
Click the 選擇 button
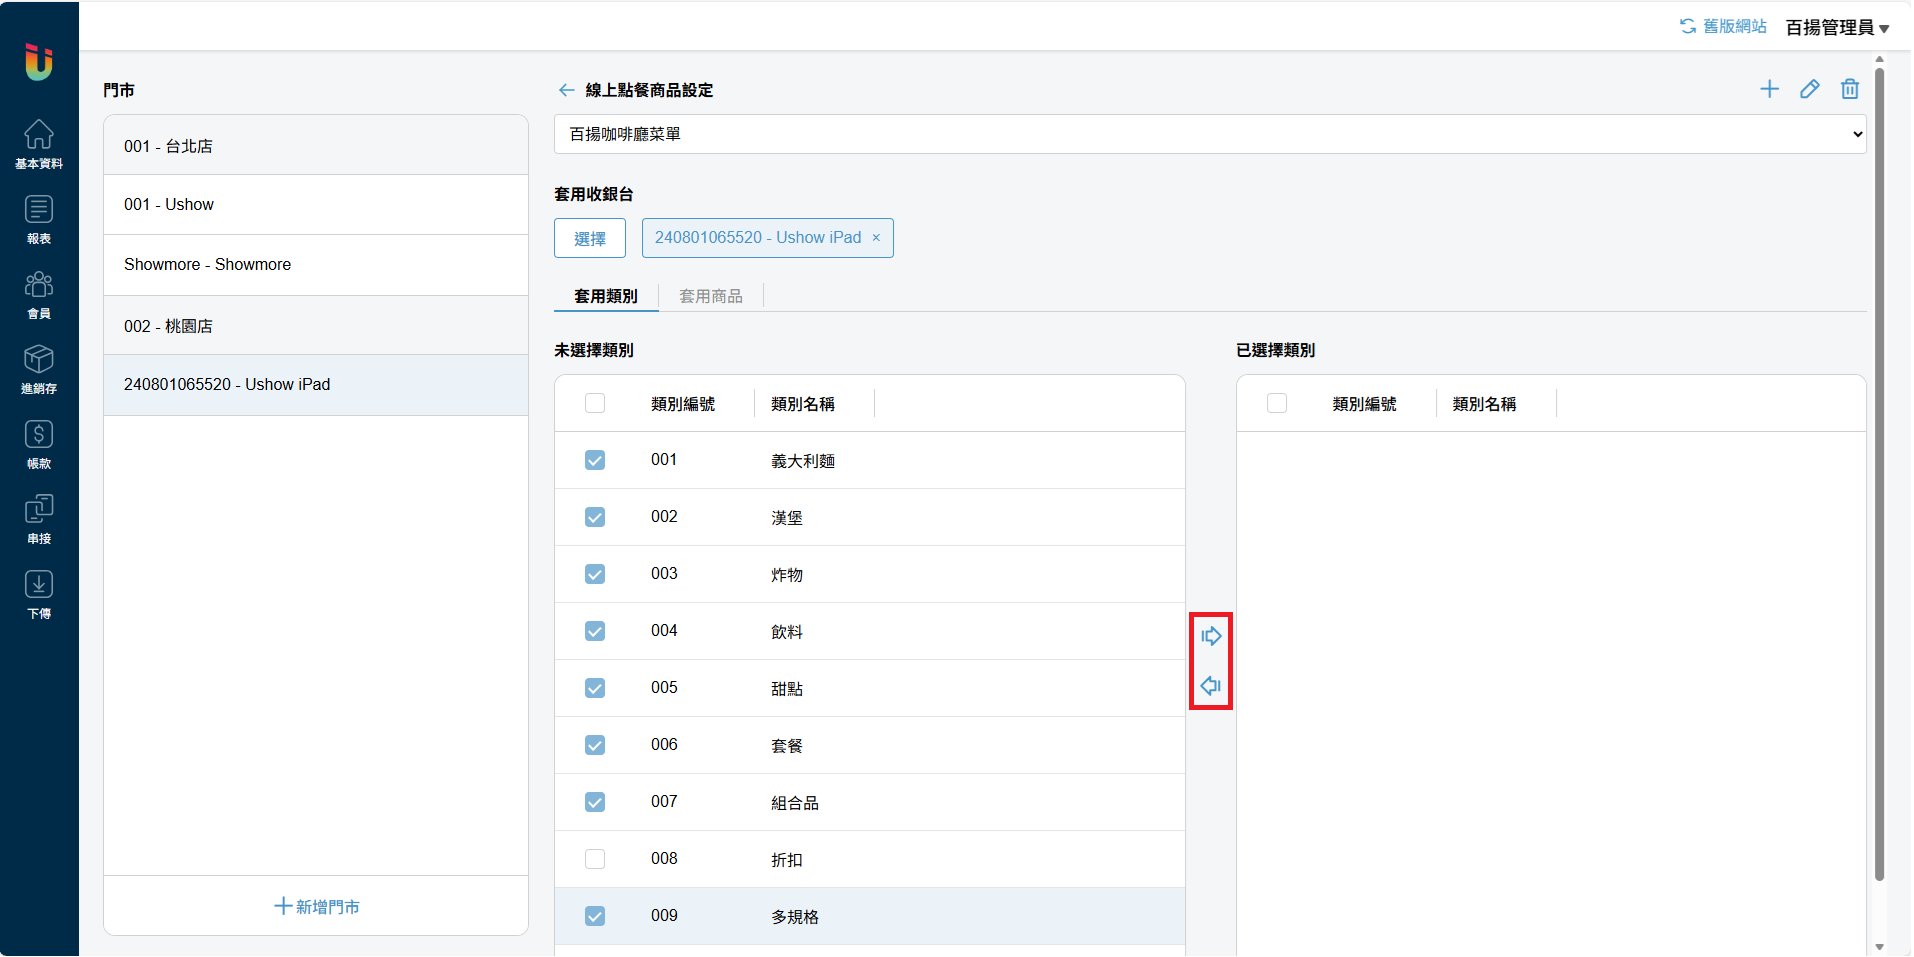[x=590, y=238]
